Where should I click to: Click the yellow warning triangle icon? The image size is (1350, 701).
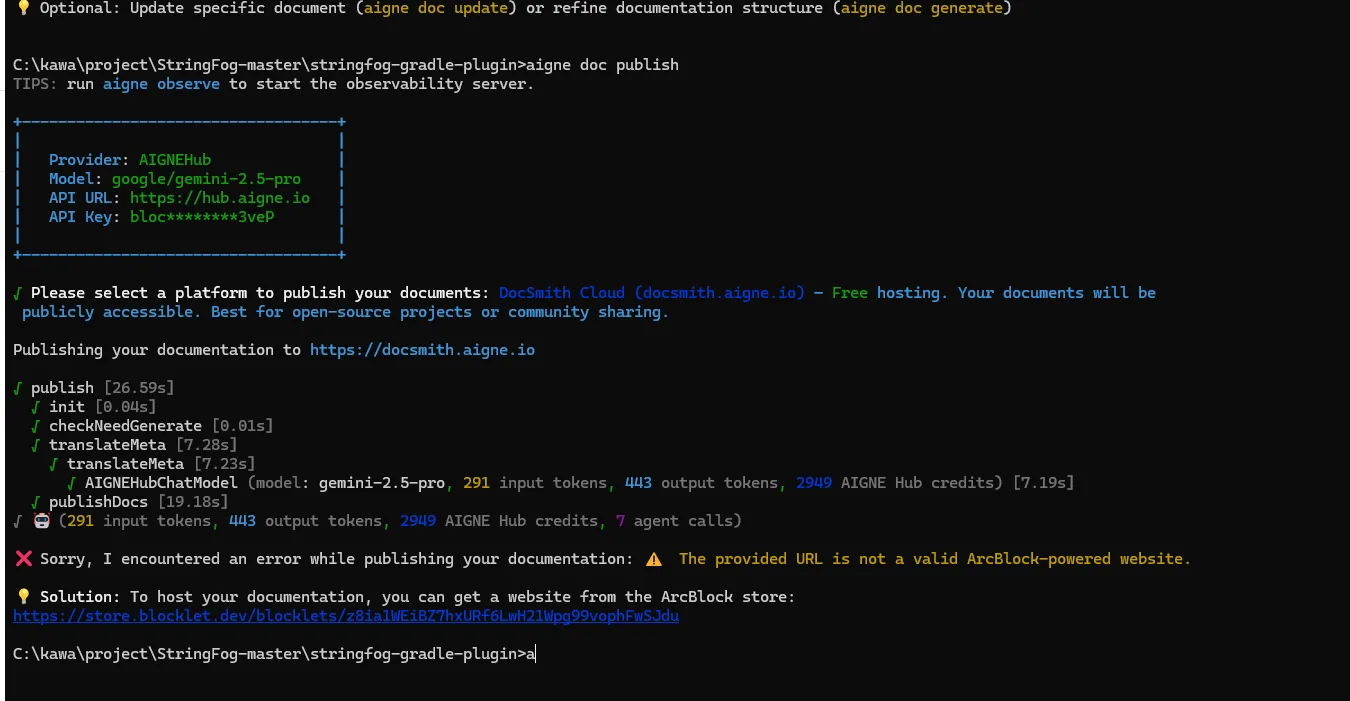pos(653,559)
